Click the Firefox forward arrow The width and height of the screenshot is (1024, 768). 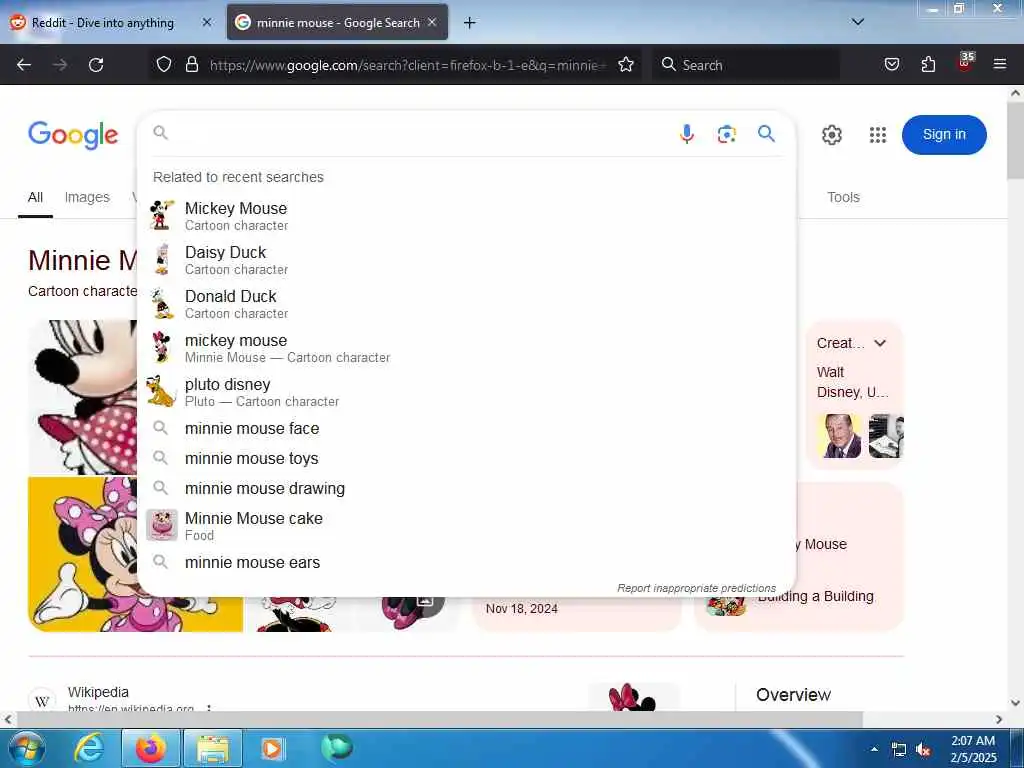(60, 65)
